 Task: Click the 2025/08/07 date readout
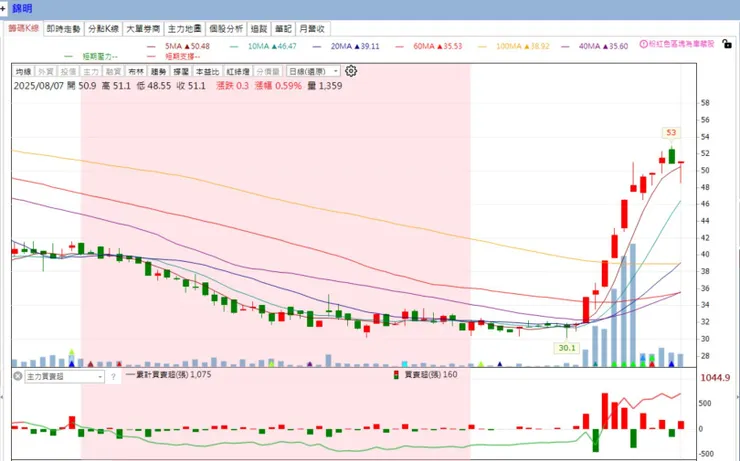39,86
